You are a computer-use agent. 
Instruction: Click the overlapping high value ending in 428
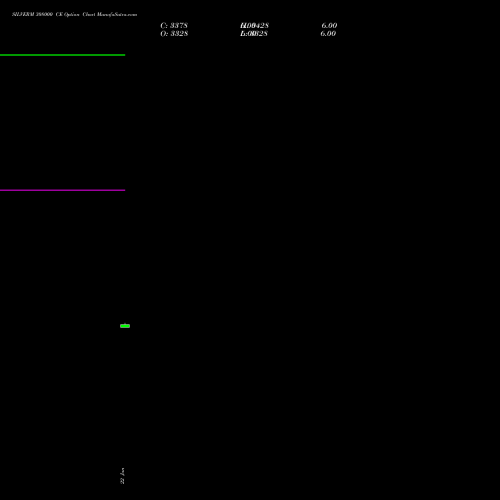point(254,26)
